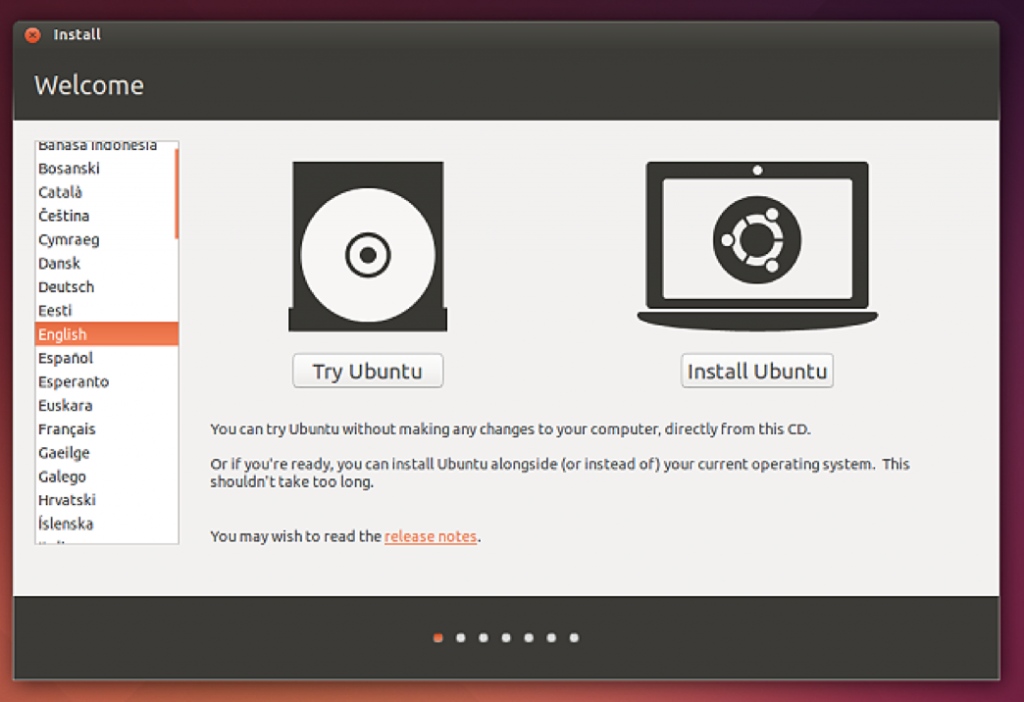Screen dimensions: 1024x702
Task: Select Dansk in the language list
Action: (106, 263)
